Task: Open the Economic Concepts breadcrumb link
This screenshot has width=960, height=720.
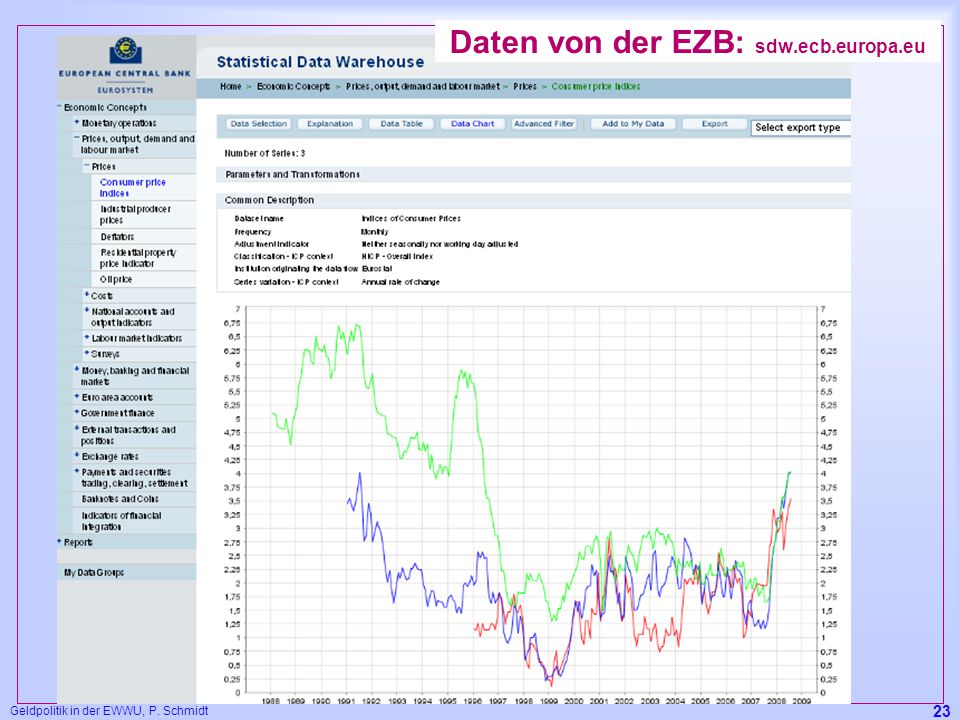Action: click(x=293, y=86)
